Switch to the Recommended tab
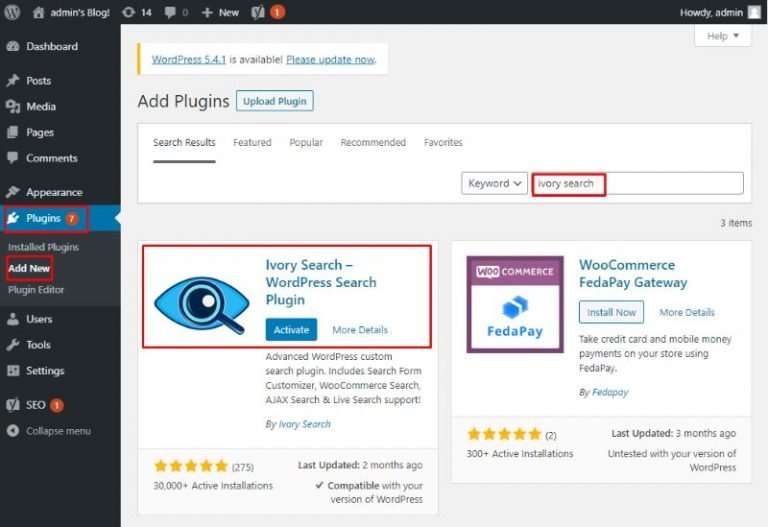768x527 pixels. click(373, 143)
